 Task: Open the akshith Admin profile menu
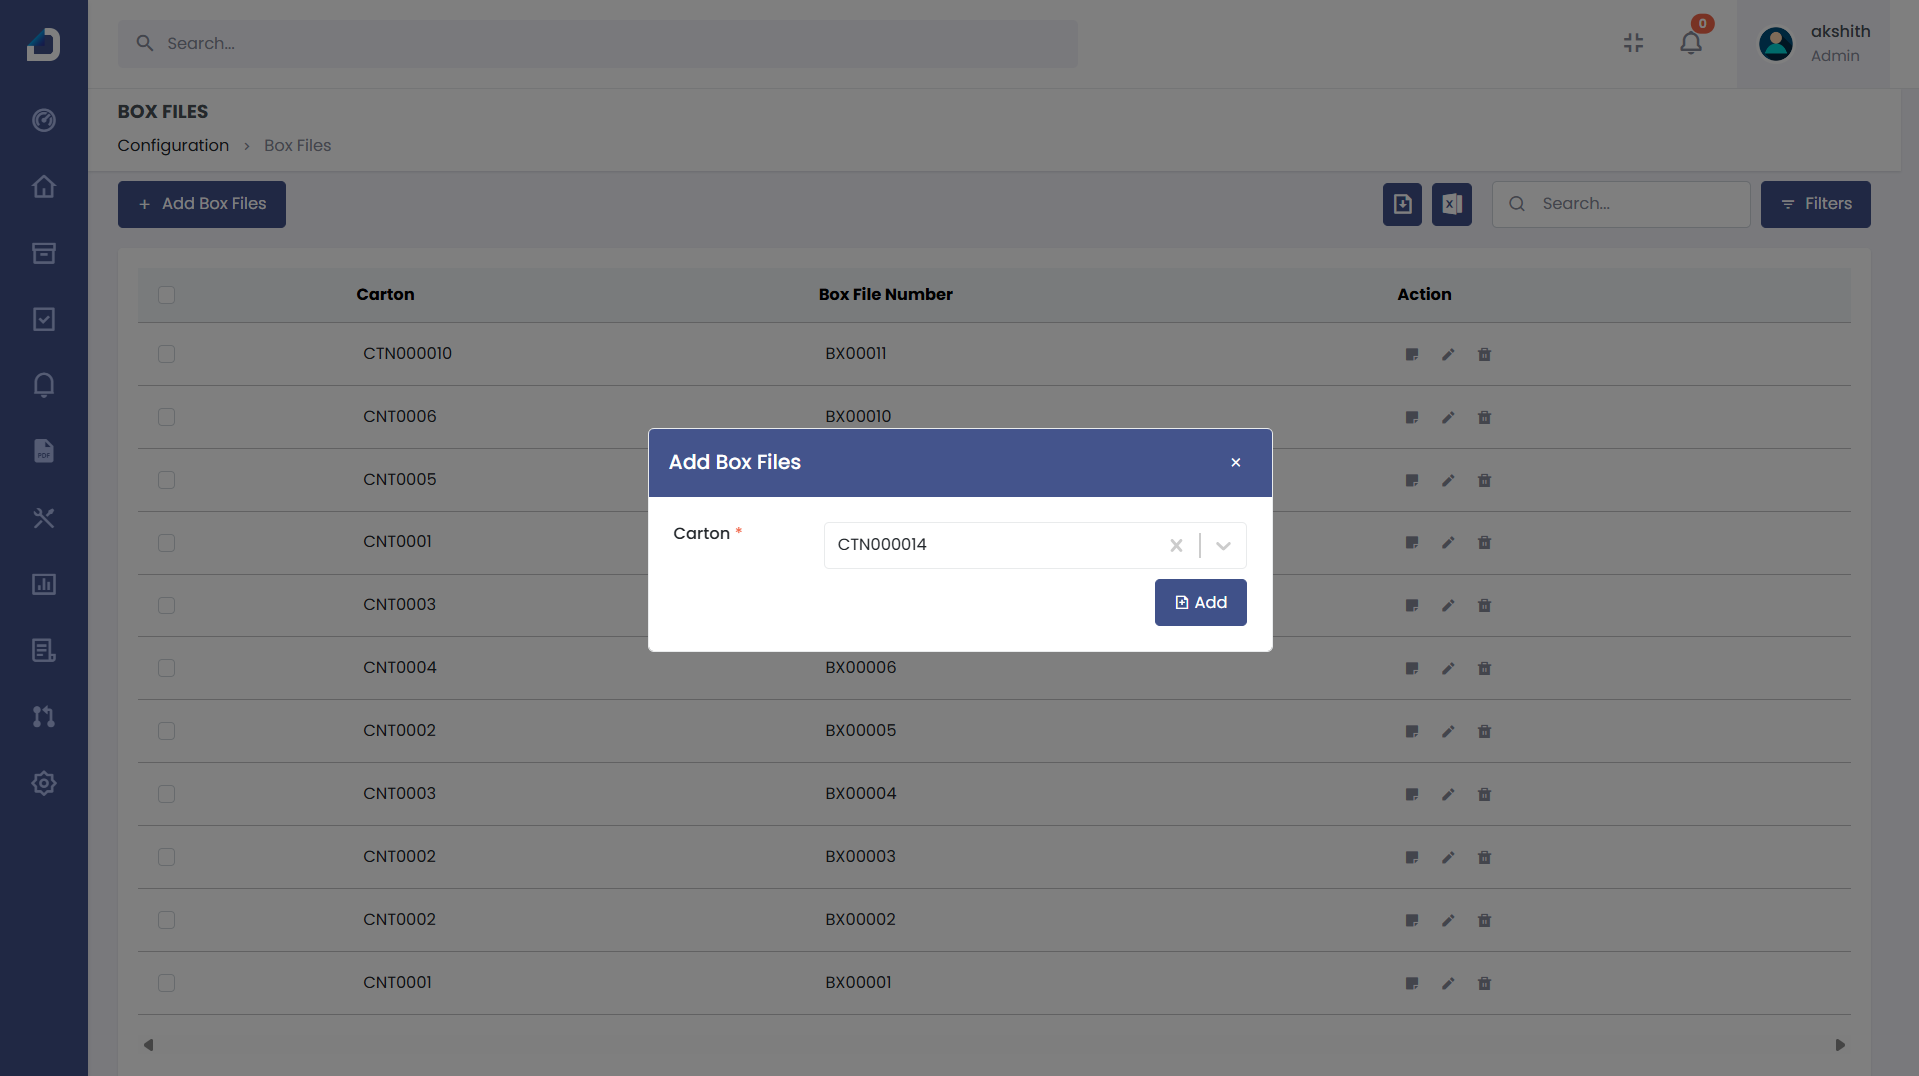(x=1813, y=44)
